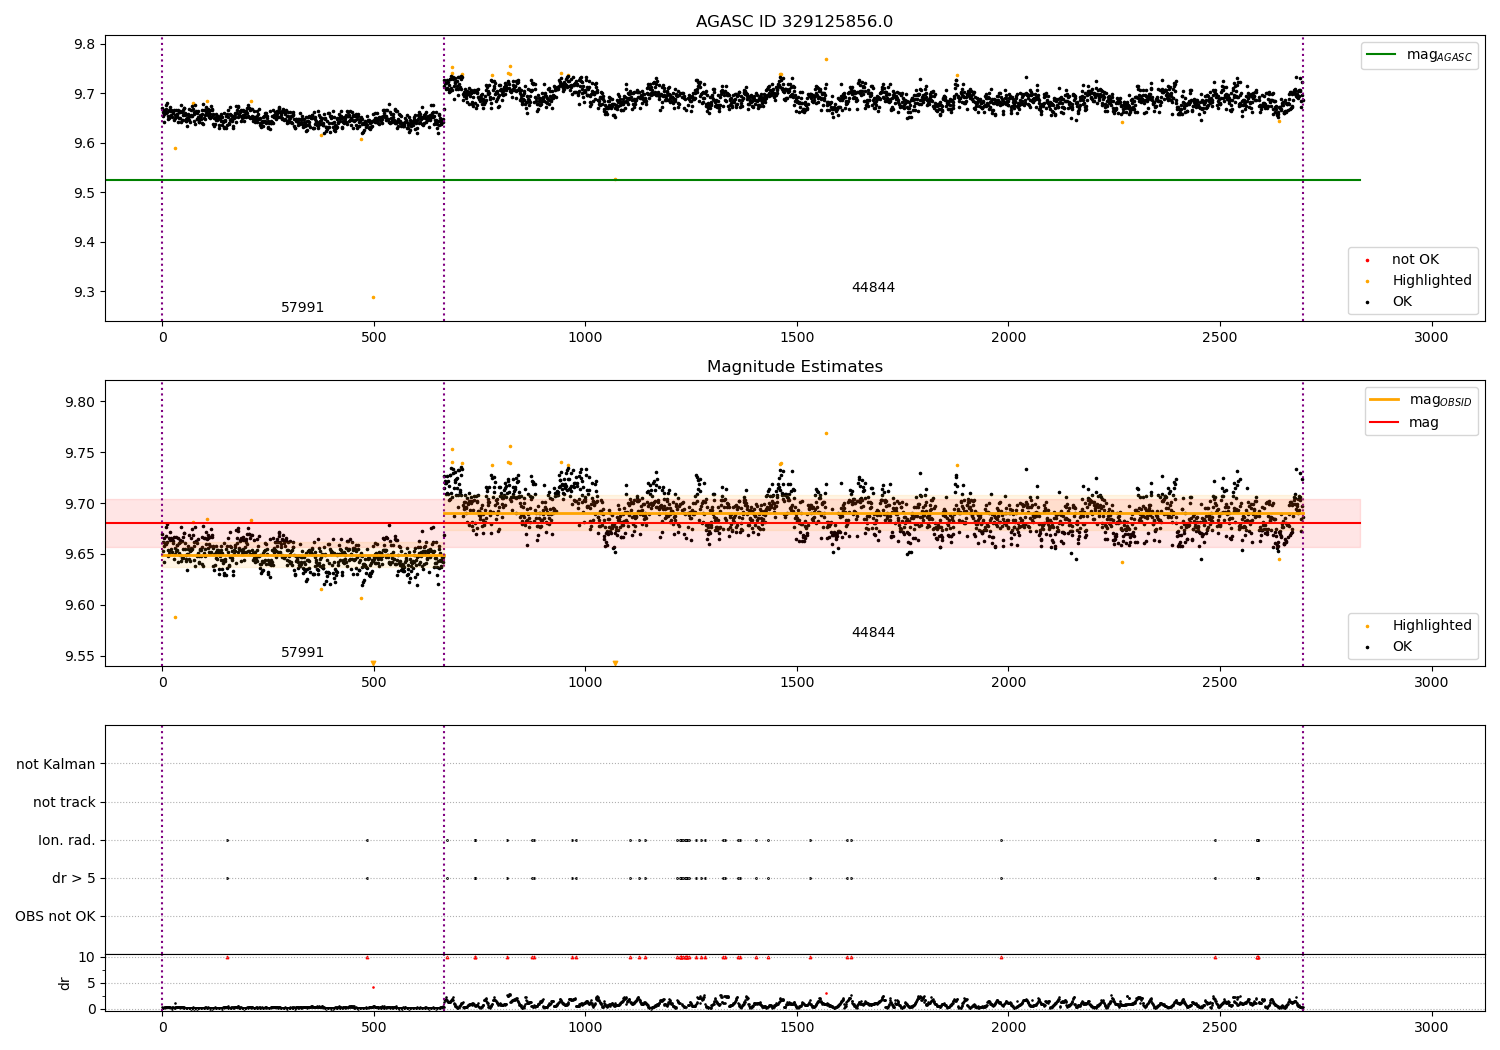
Task: Click the 'dr' y-axis label at bottom
Action: tap(65, 983)
